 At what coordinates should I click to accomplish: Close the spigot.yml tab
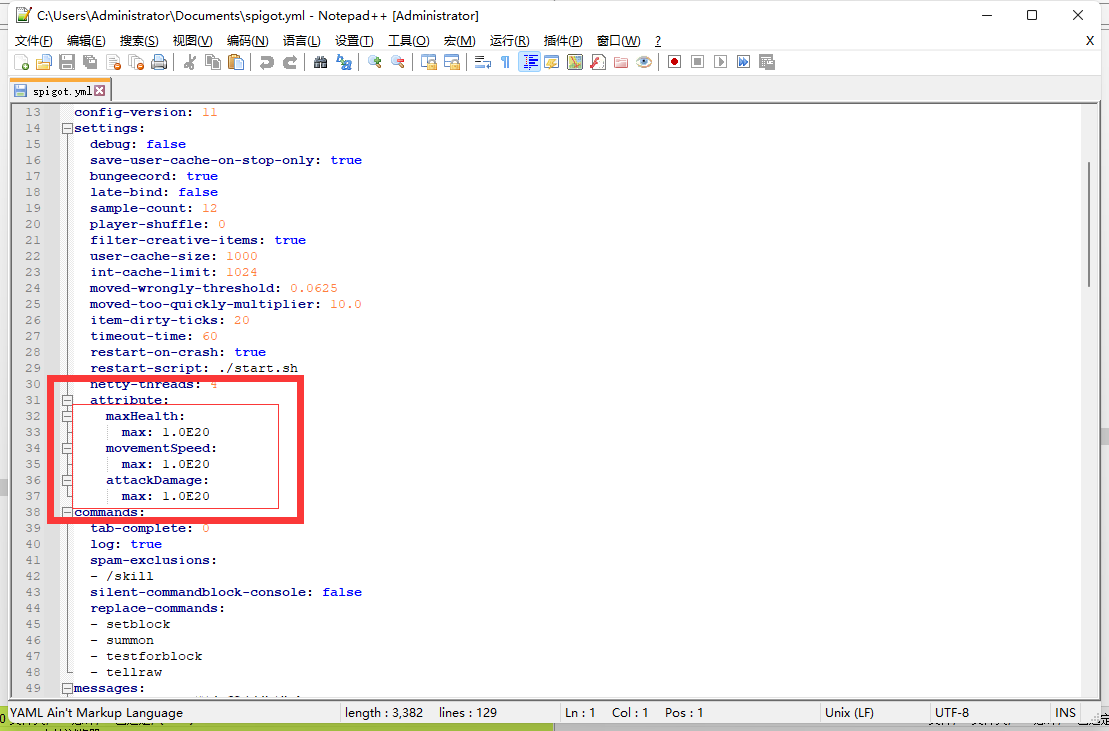100,91
